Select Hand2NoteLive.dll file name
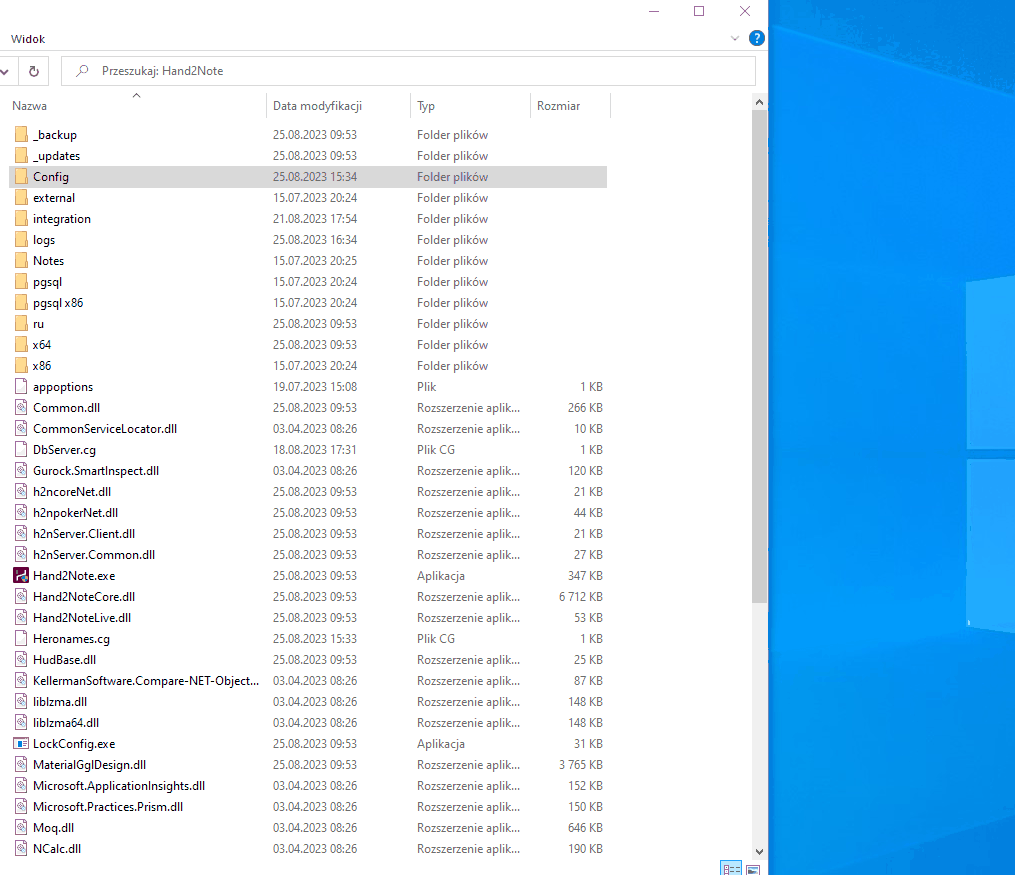The height and width of the screenshot is (875, 1015). [82, 617]
